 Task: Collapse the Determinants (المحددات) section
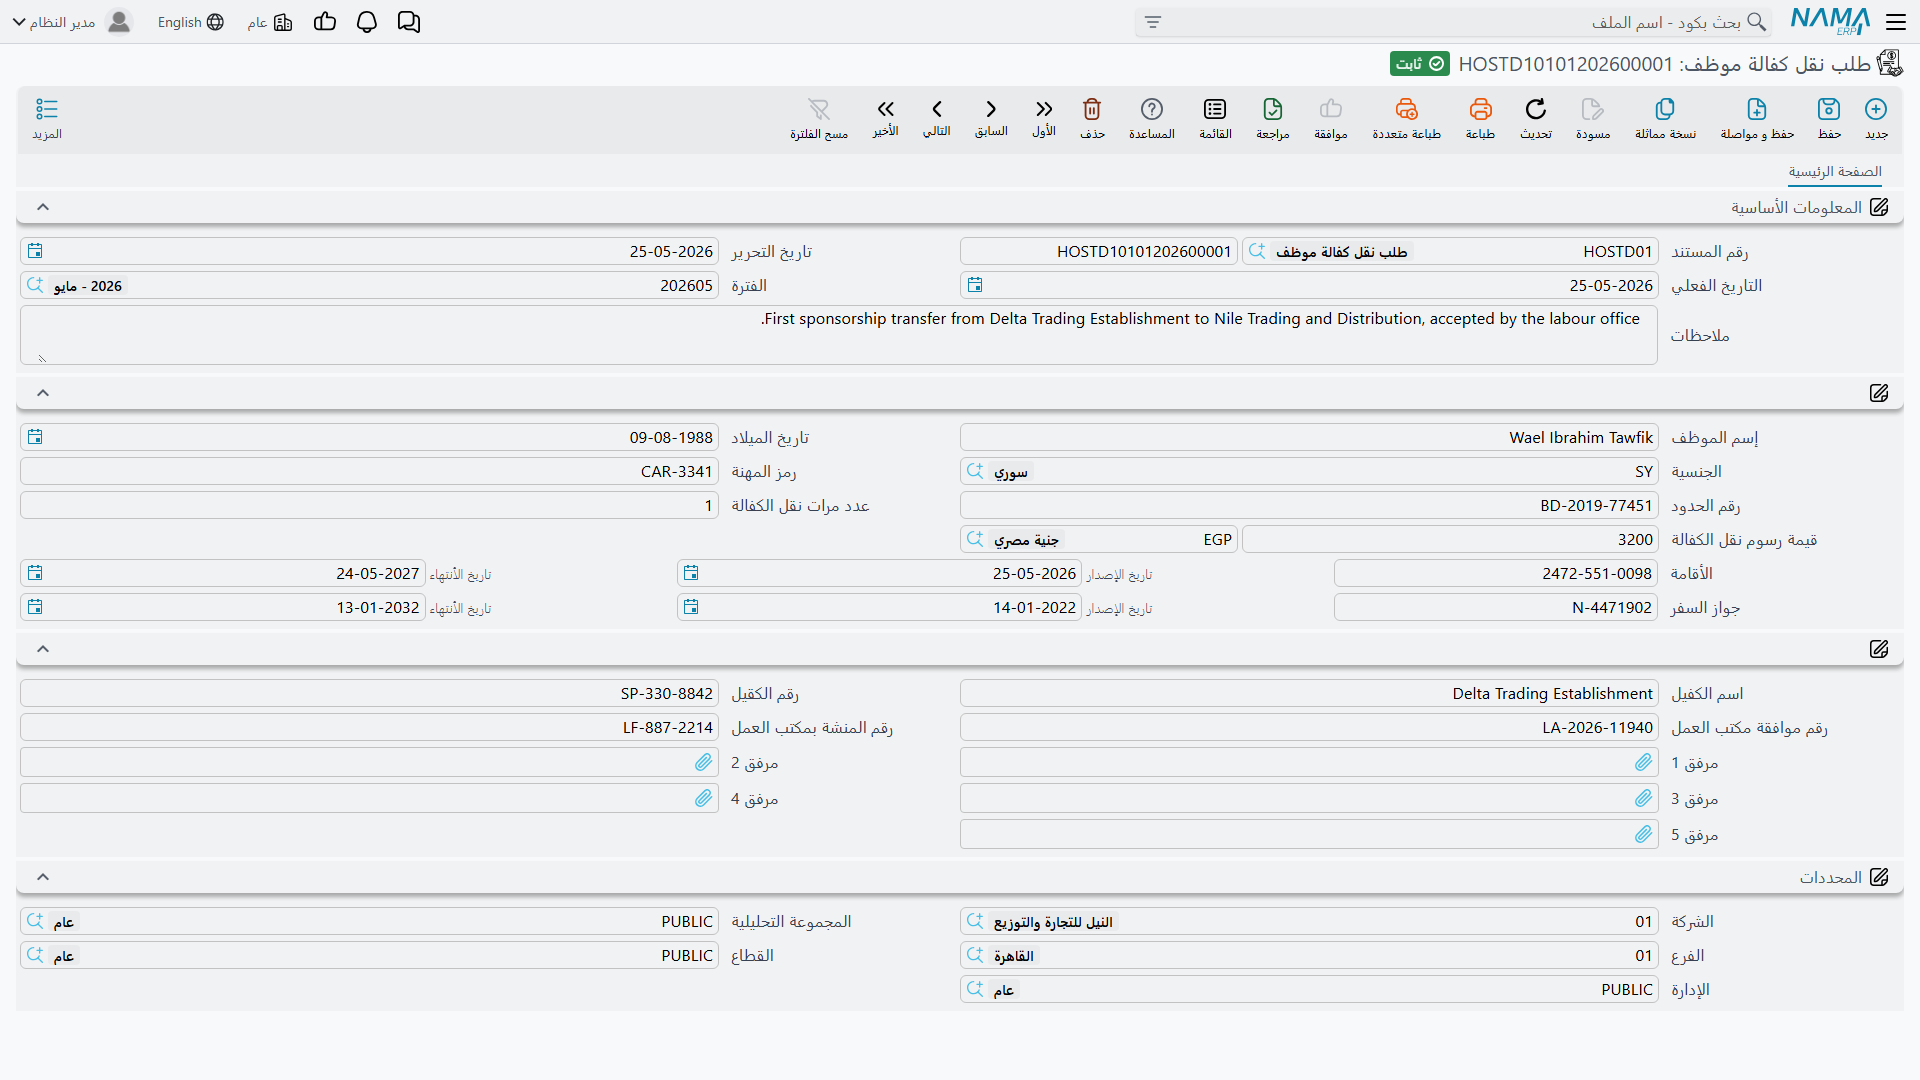coord(43,877)
